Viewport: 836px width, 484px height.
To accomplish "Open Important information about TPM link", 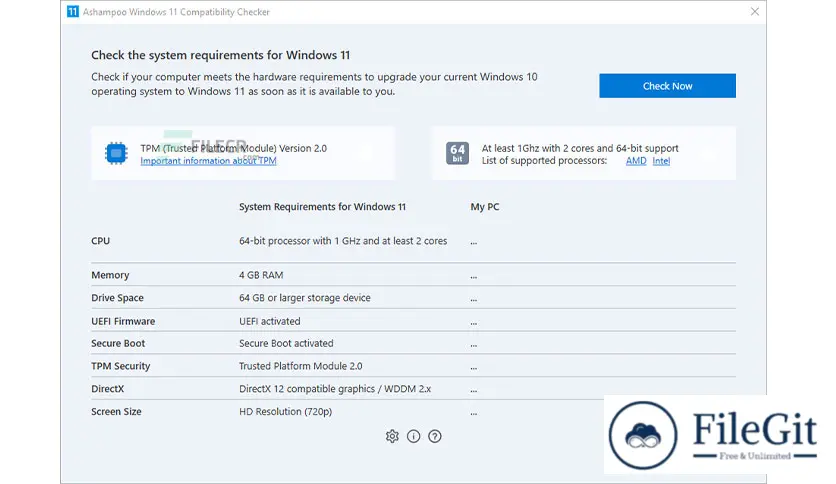I will tap(208, 160).
